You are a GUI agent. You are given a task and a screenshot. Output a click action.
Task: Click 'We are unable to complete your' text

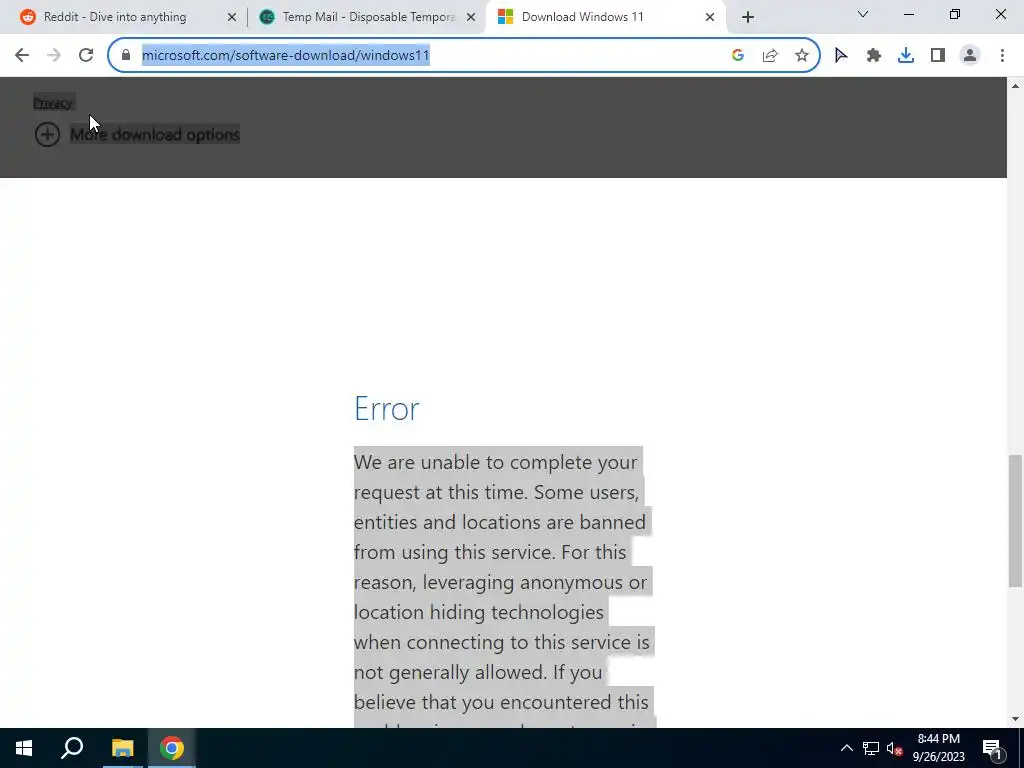[x=496, y=462]
